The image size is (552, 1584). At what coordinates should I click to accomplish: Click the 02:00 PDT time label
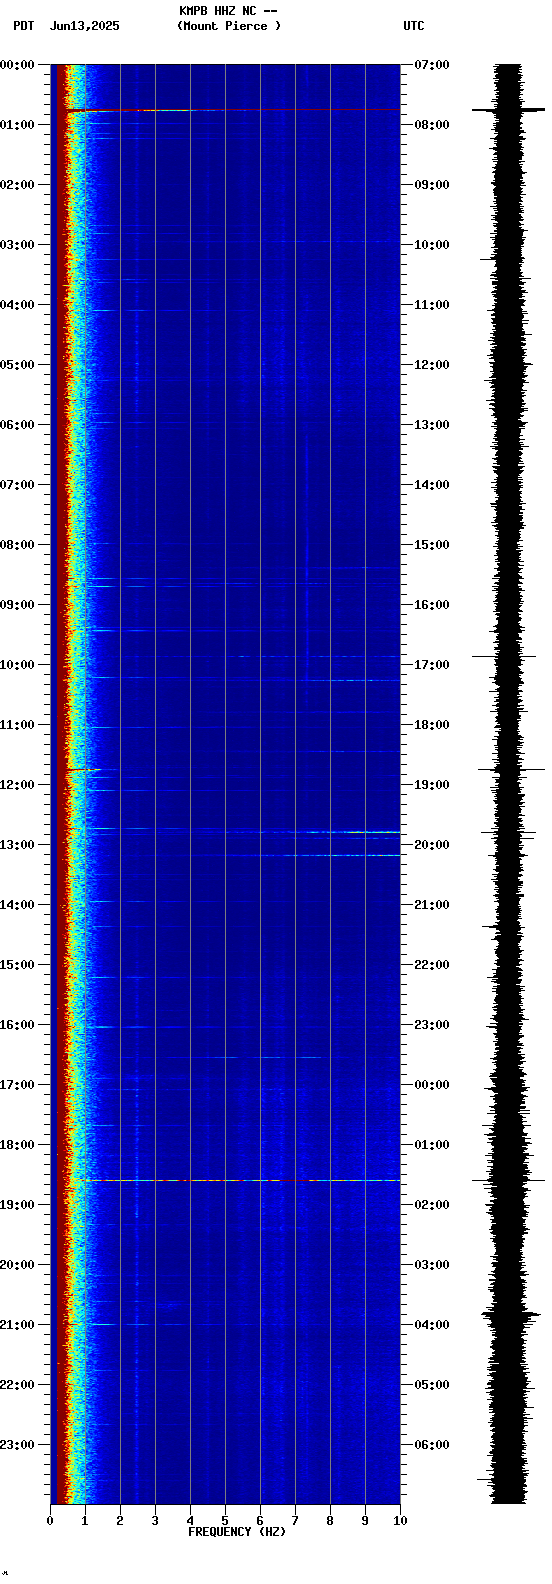[18, 185]
